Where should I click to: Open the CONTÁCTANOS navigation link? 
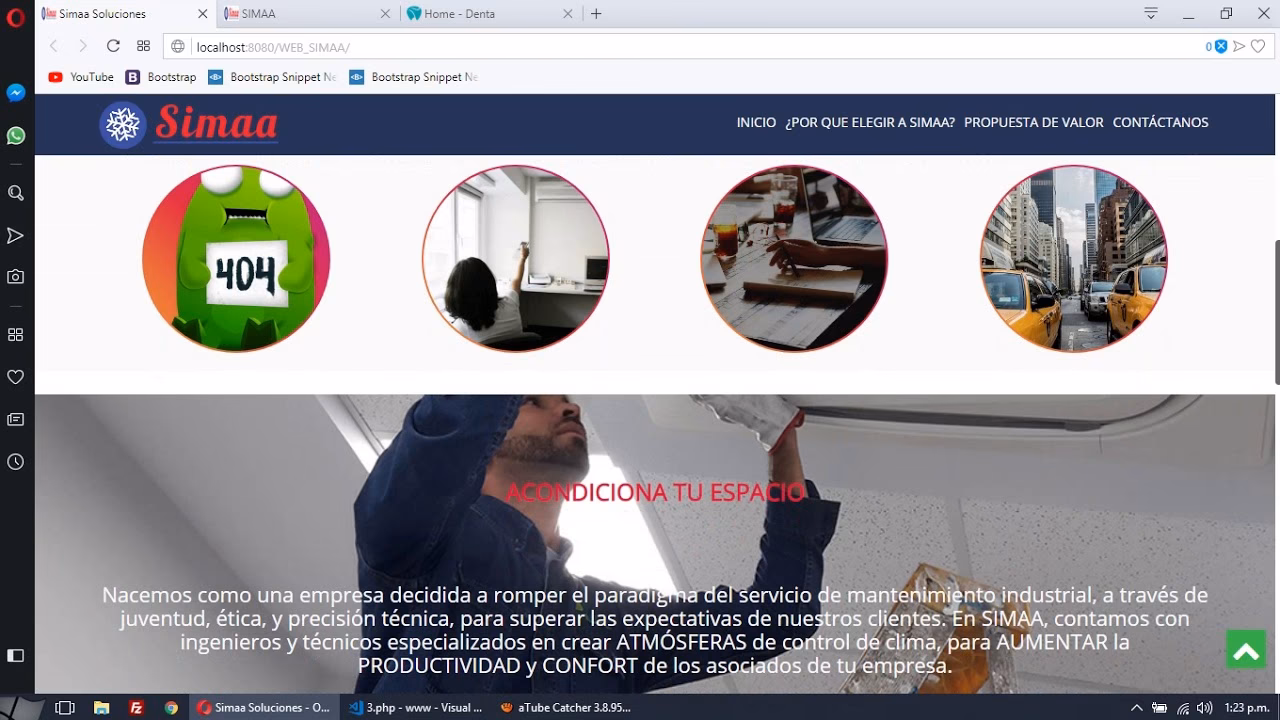point(1161,122)
